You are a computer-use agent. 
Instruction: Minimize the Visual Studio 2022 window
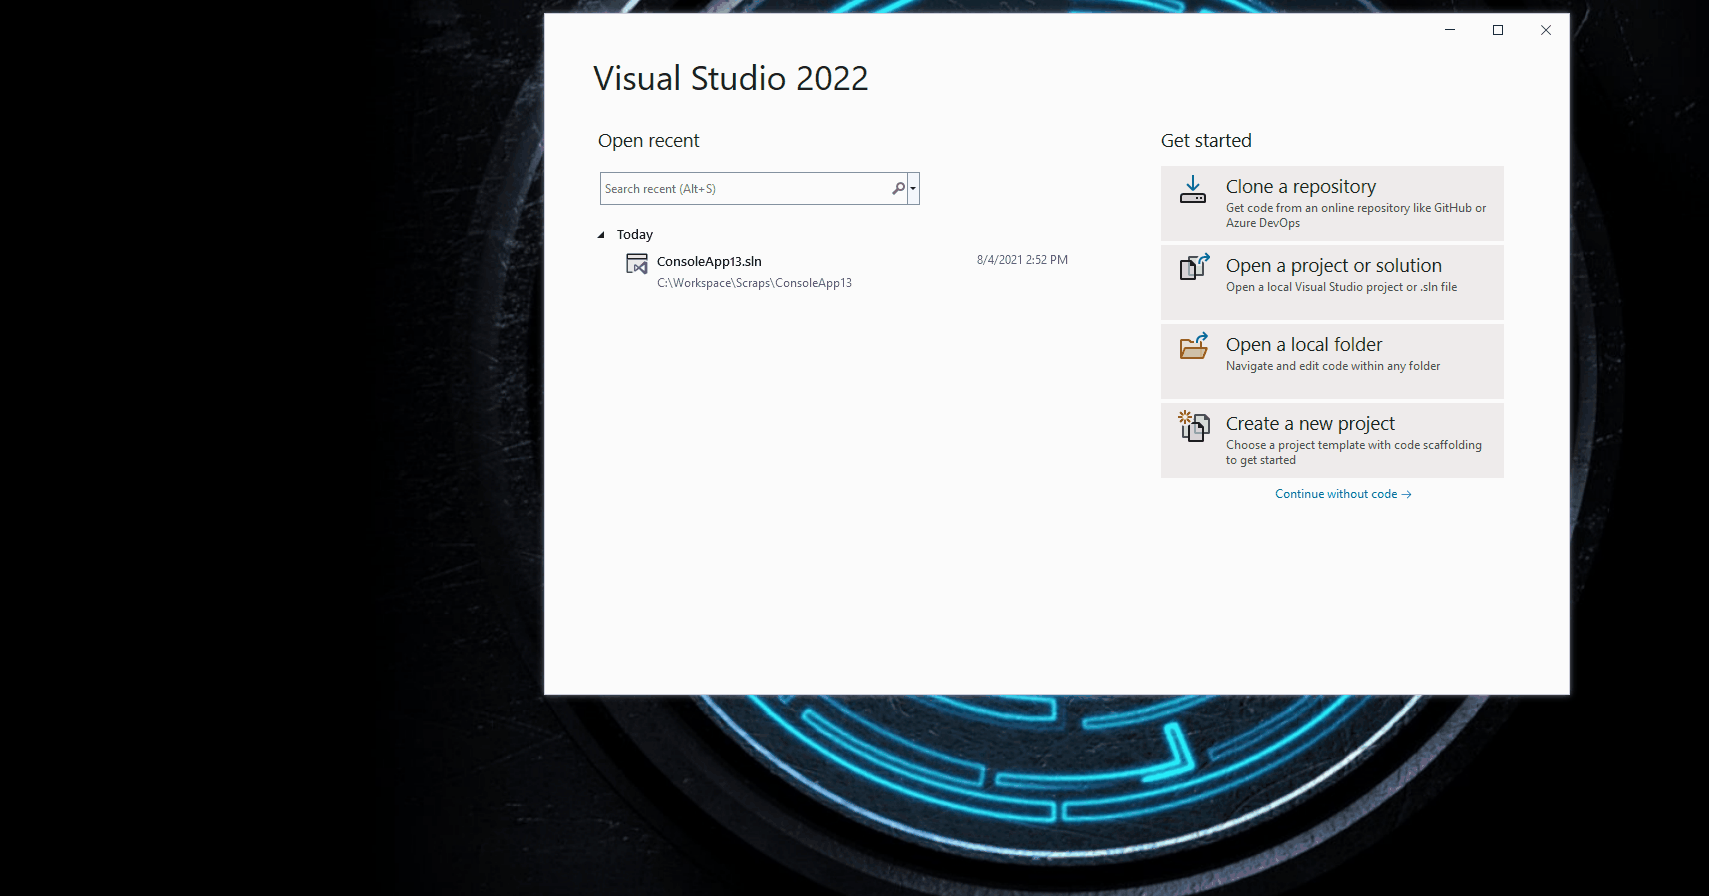[x=1450, y=30]
